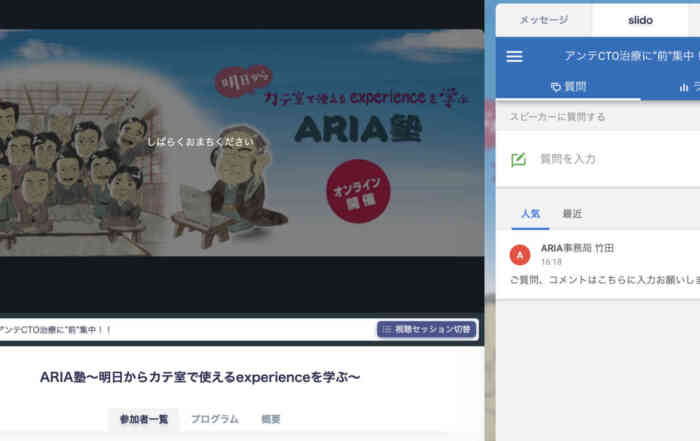Click the red オンライン開催 badge
The height and width of the screenshot is (441, 700).
358,191
